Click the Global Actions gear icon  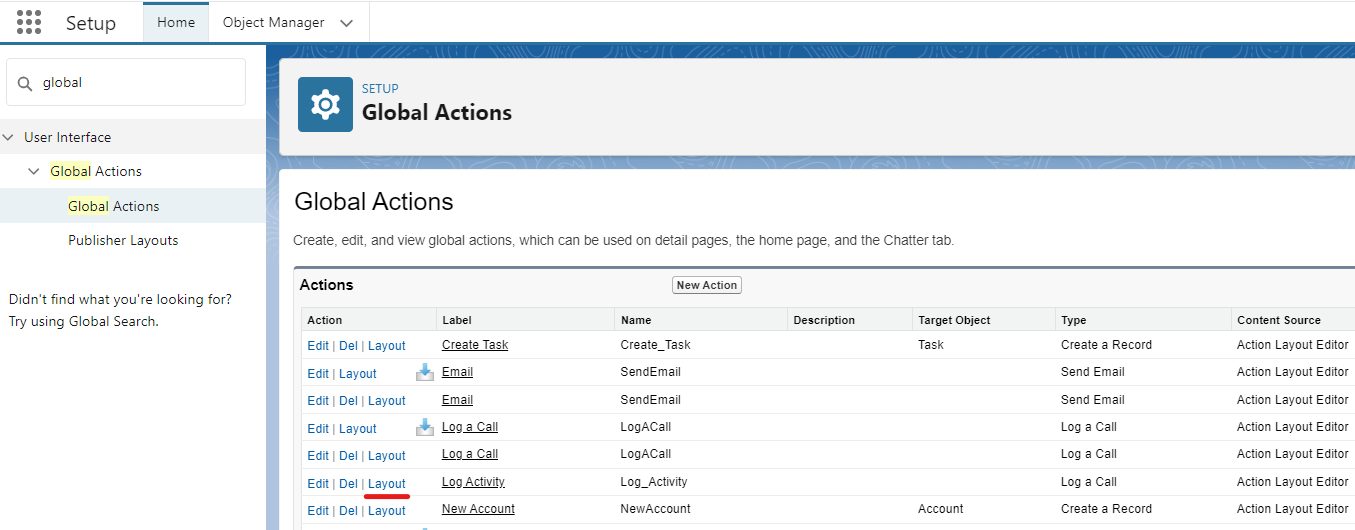click(x=325, y=104)
